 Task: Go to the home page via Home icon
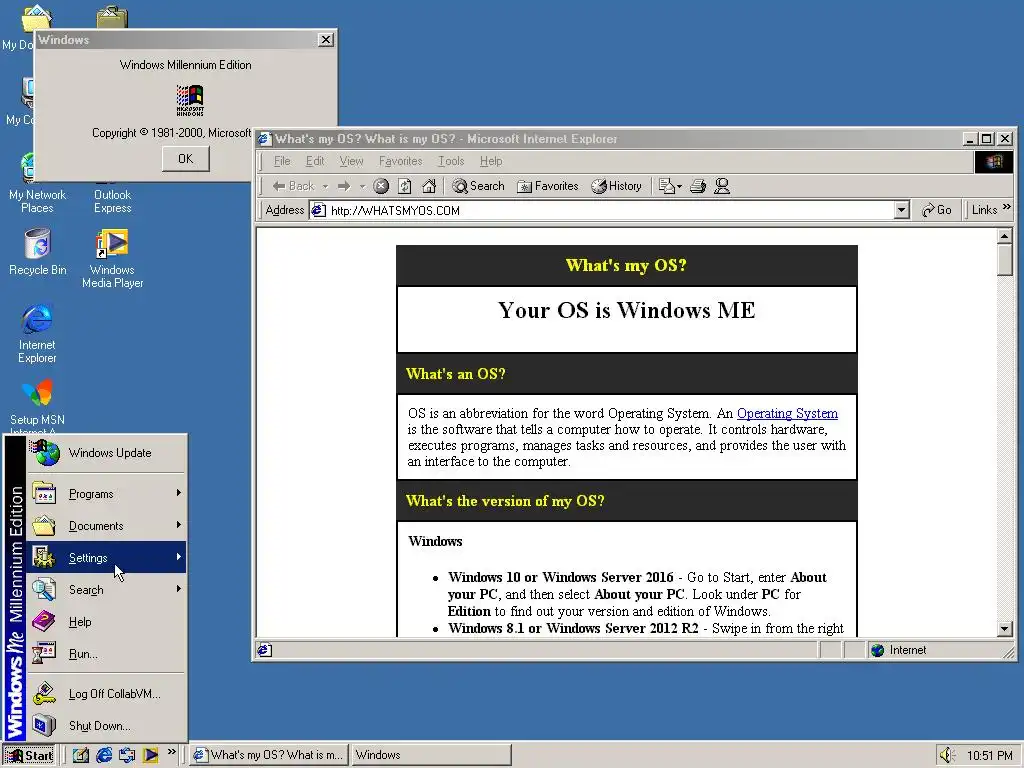(429, 186)
